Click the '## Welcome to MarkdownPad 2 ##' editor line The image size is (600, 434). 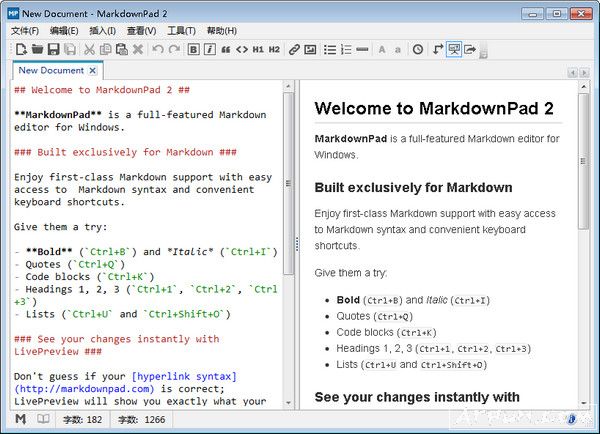tap(102, 90)
